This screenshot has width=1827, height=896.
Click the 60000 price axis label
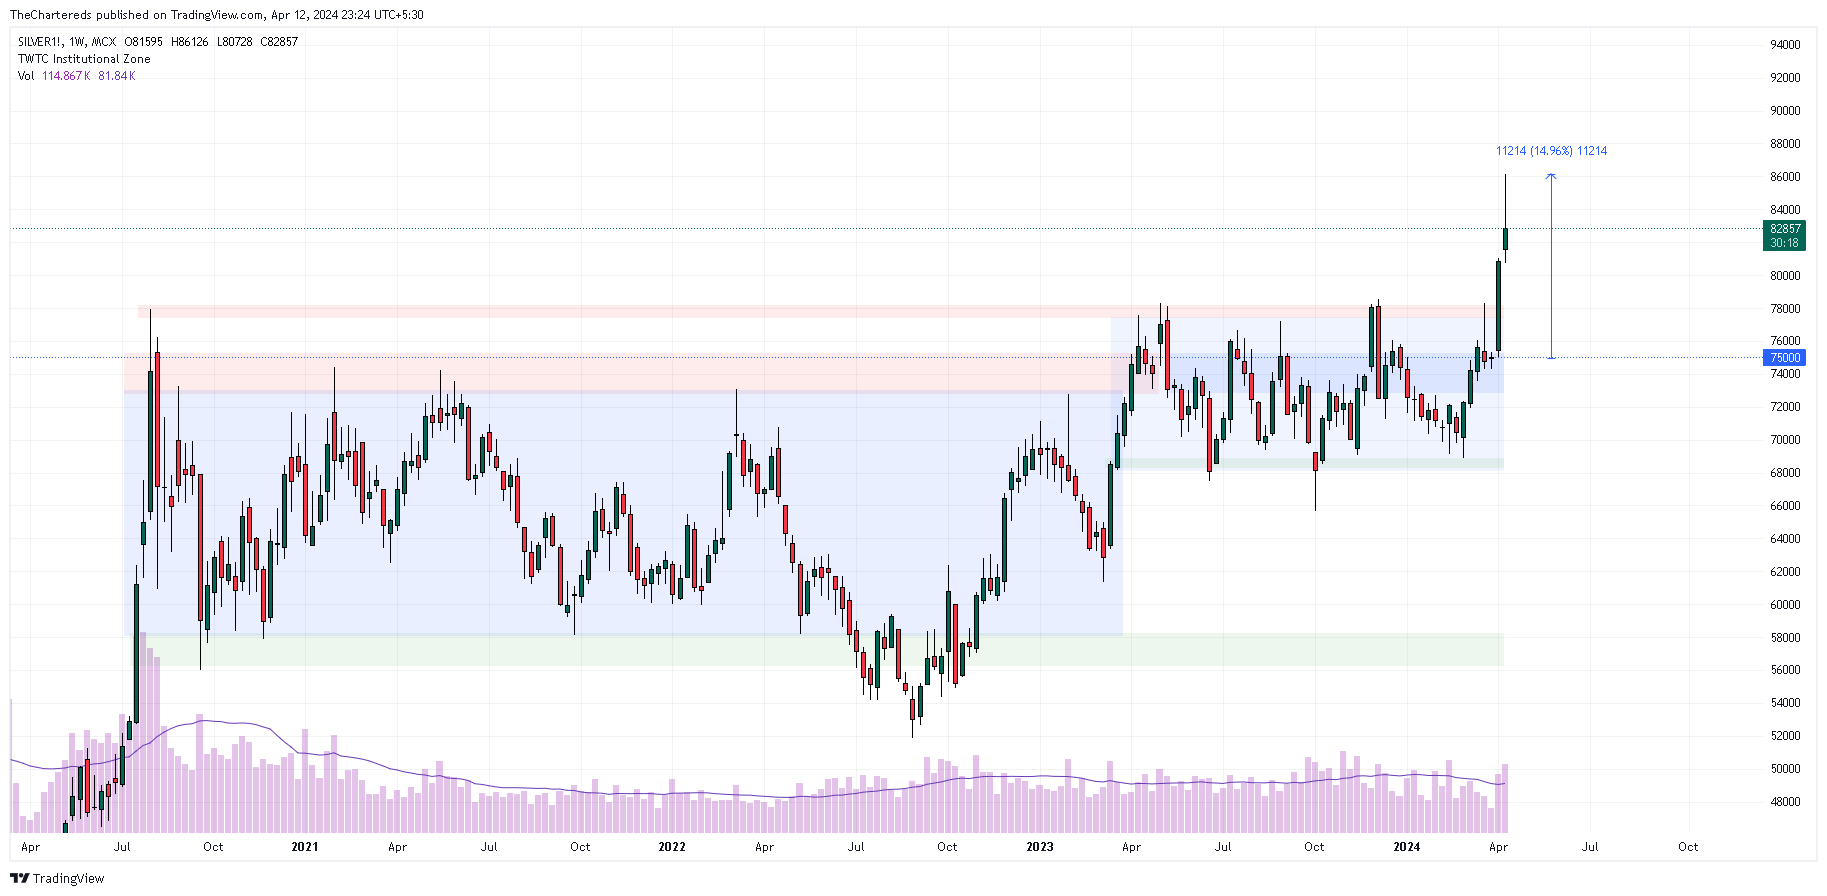point(1785,605)
